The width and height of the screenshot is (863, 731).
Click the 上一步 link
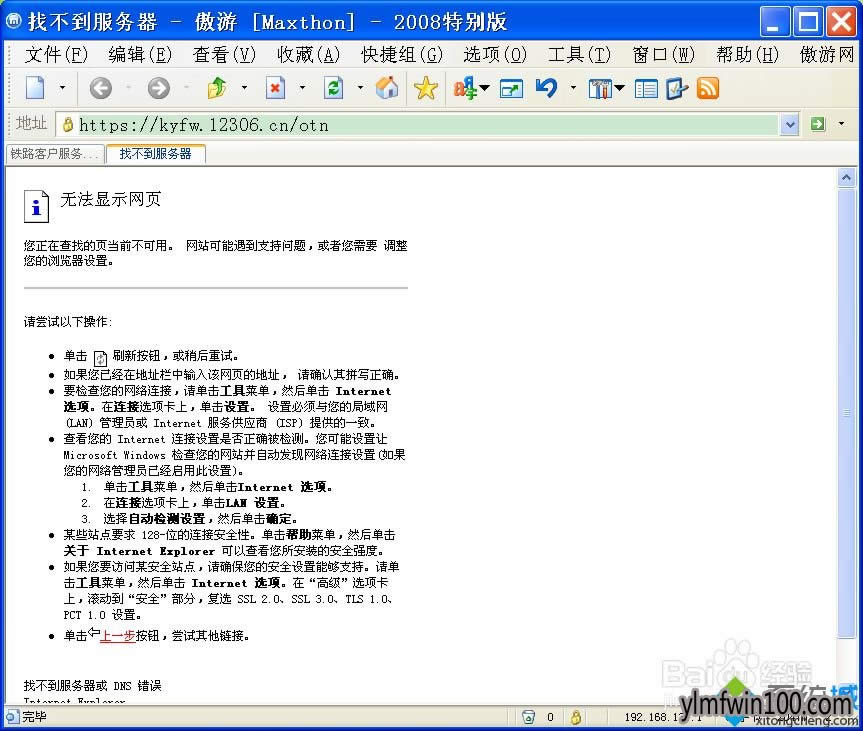pos(117,635)
